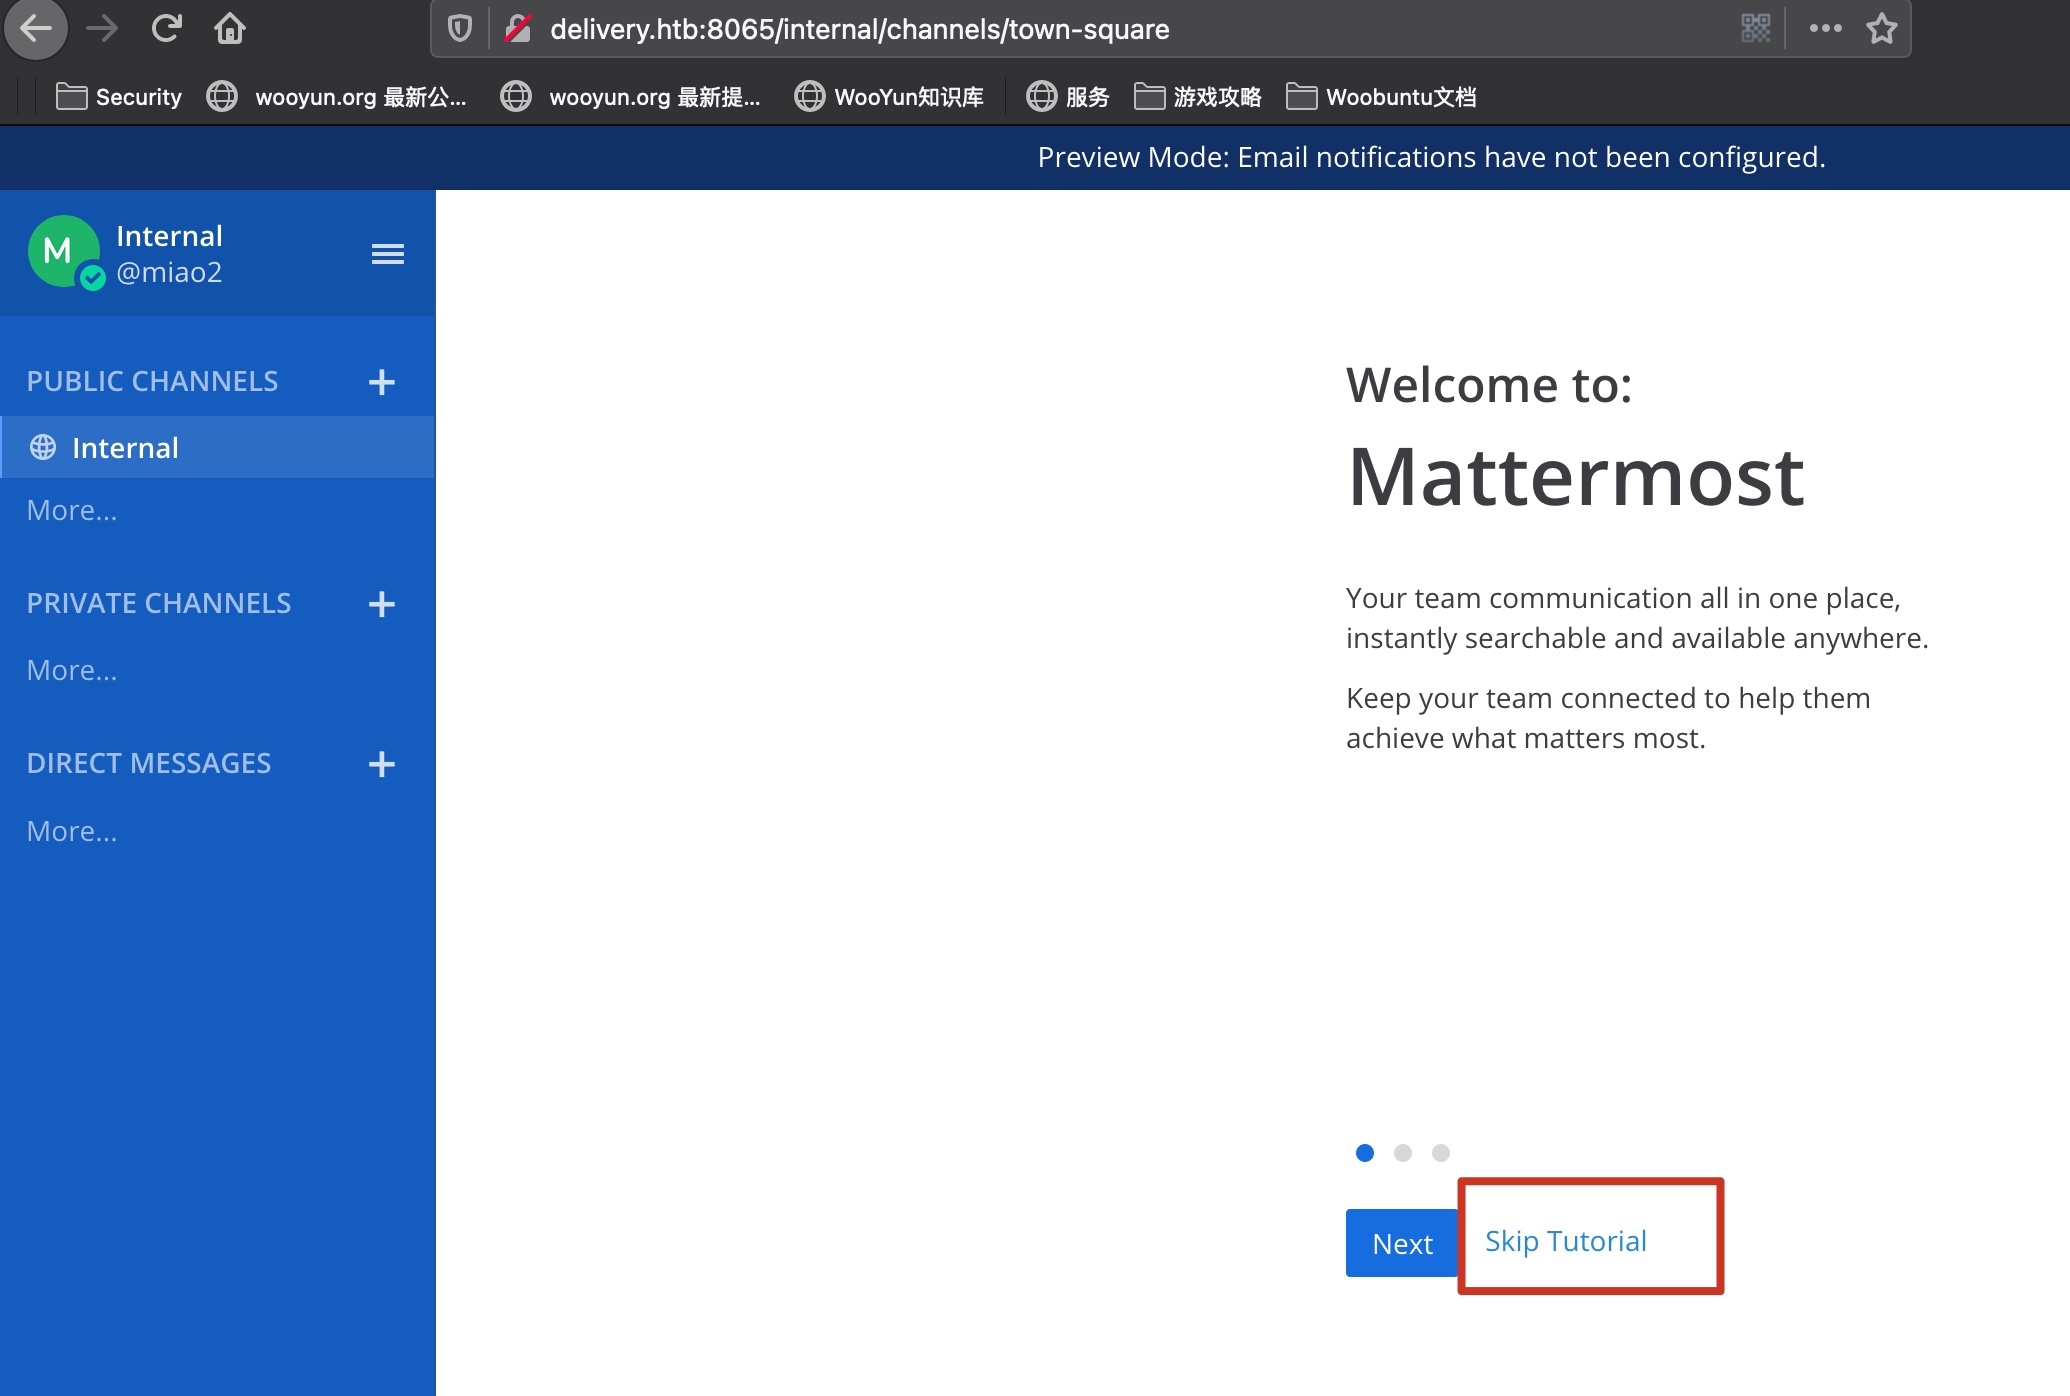Open the page actions three-dot menu
The height and width of the screenshot is (1396, 2070).
[1825, 28]
